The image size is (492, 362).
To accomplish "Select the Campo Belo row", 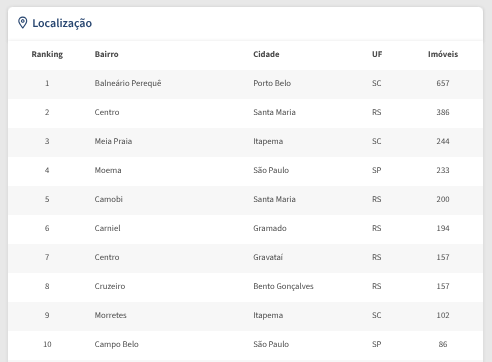I will [245, 345].
